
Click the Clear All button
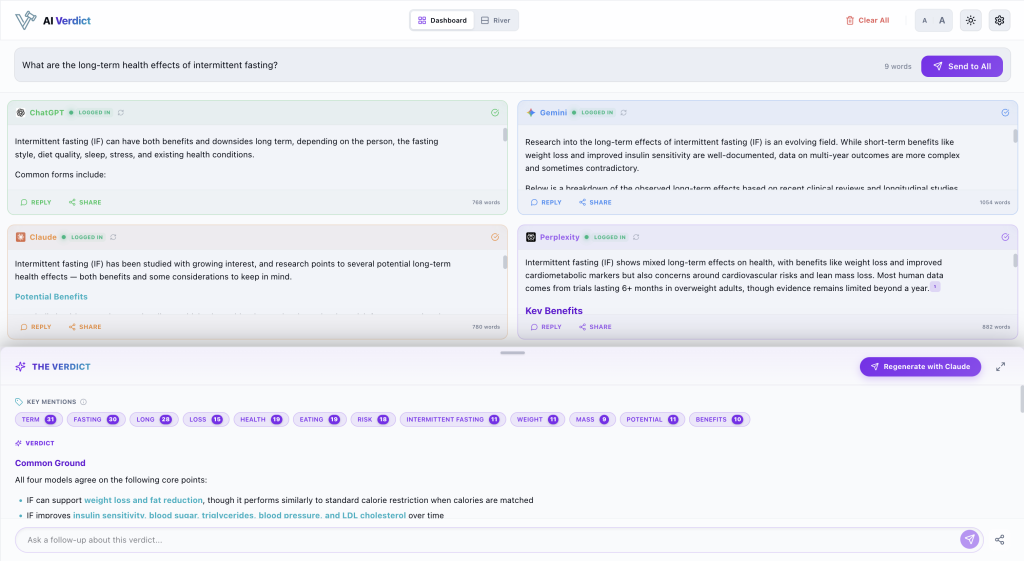coord(867,20)
